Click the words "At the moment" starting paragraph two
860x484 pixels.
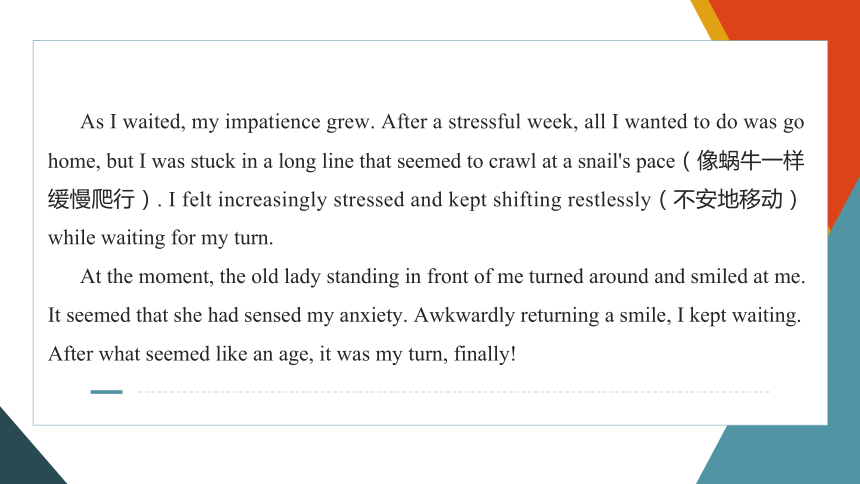coord(145,277)
